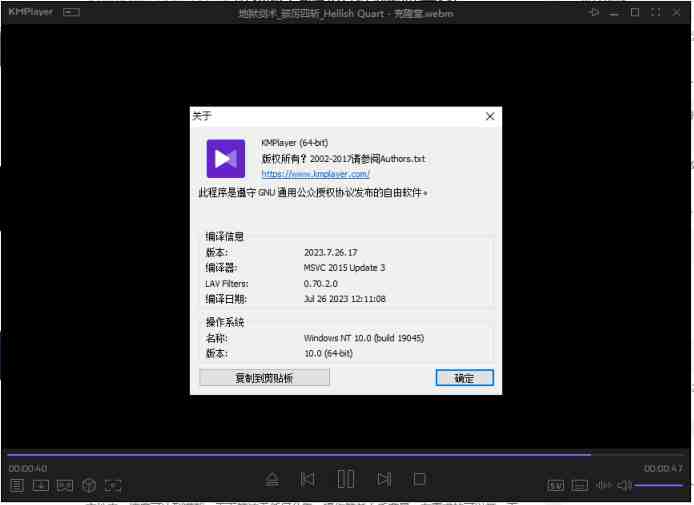Image resolution: width=694 pixels, height=505 pixels.
Task: Close the 关于 dialog with X
Action: pyautogui.click(x=490, y=116)
